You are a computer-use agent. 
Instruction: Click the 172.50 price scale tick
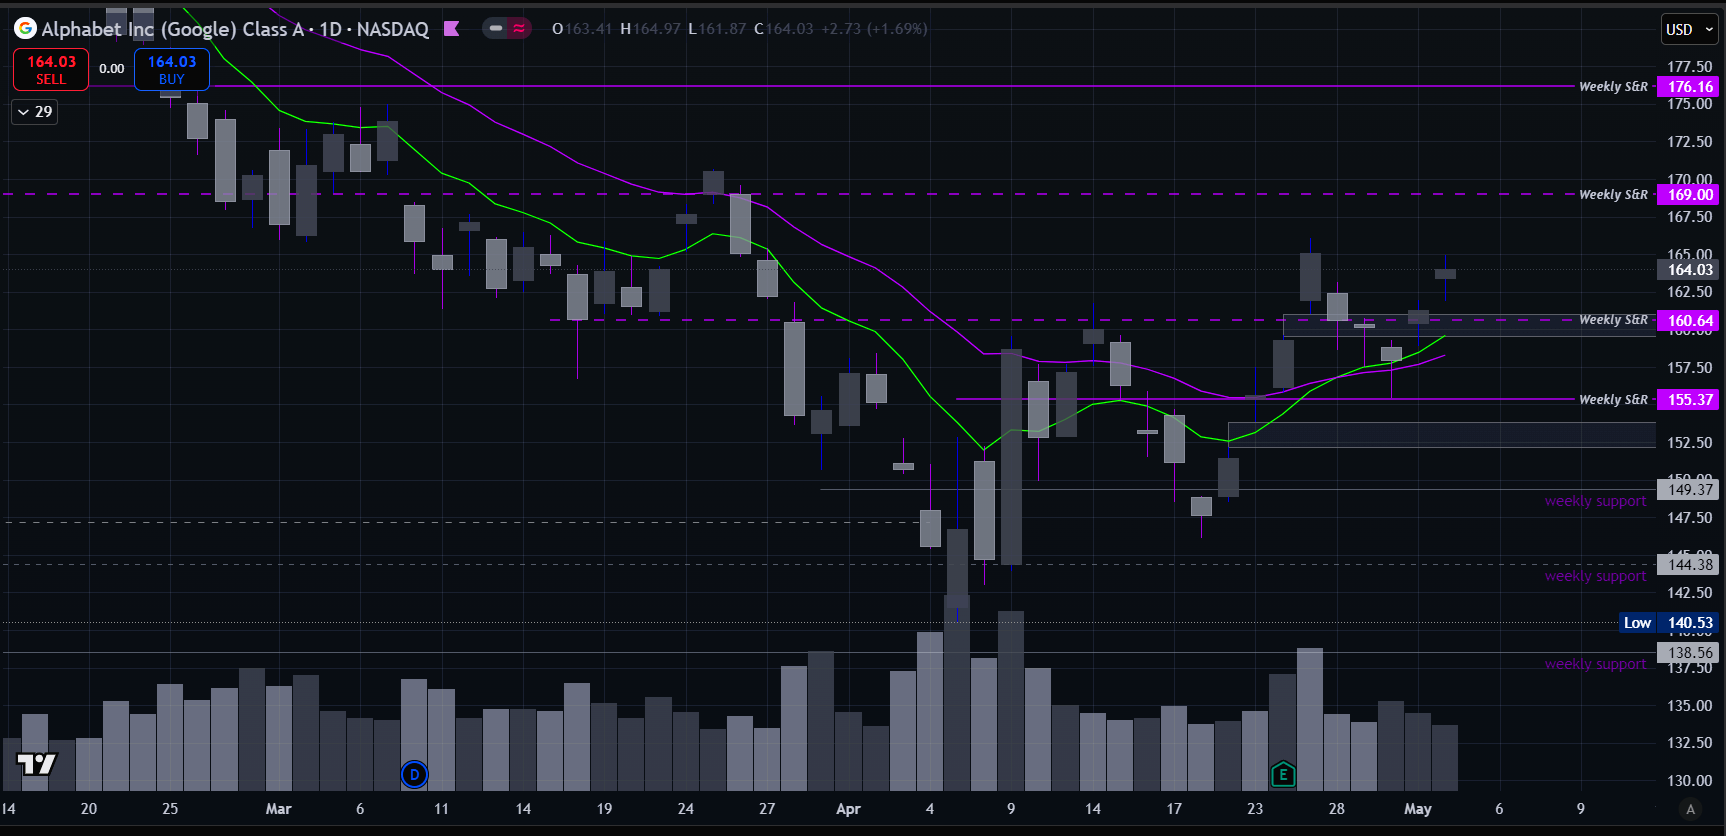pyautogui.click(x=1690, y=142)
